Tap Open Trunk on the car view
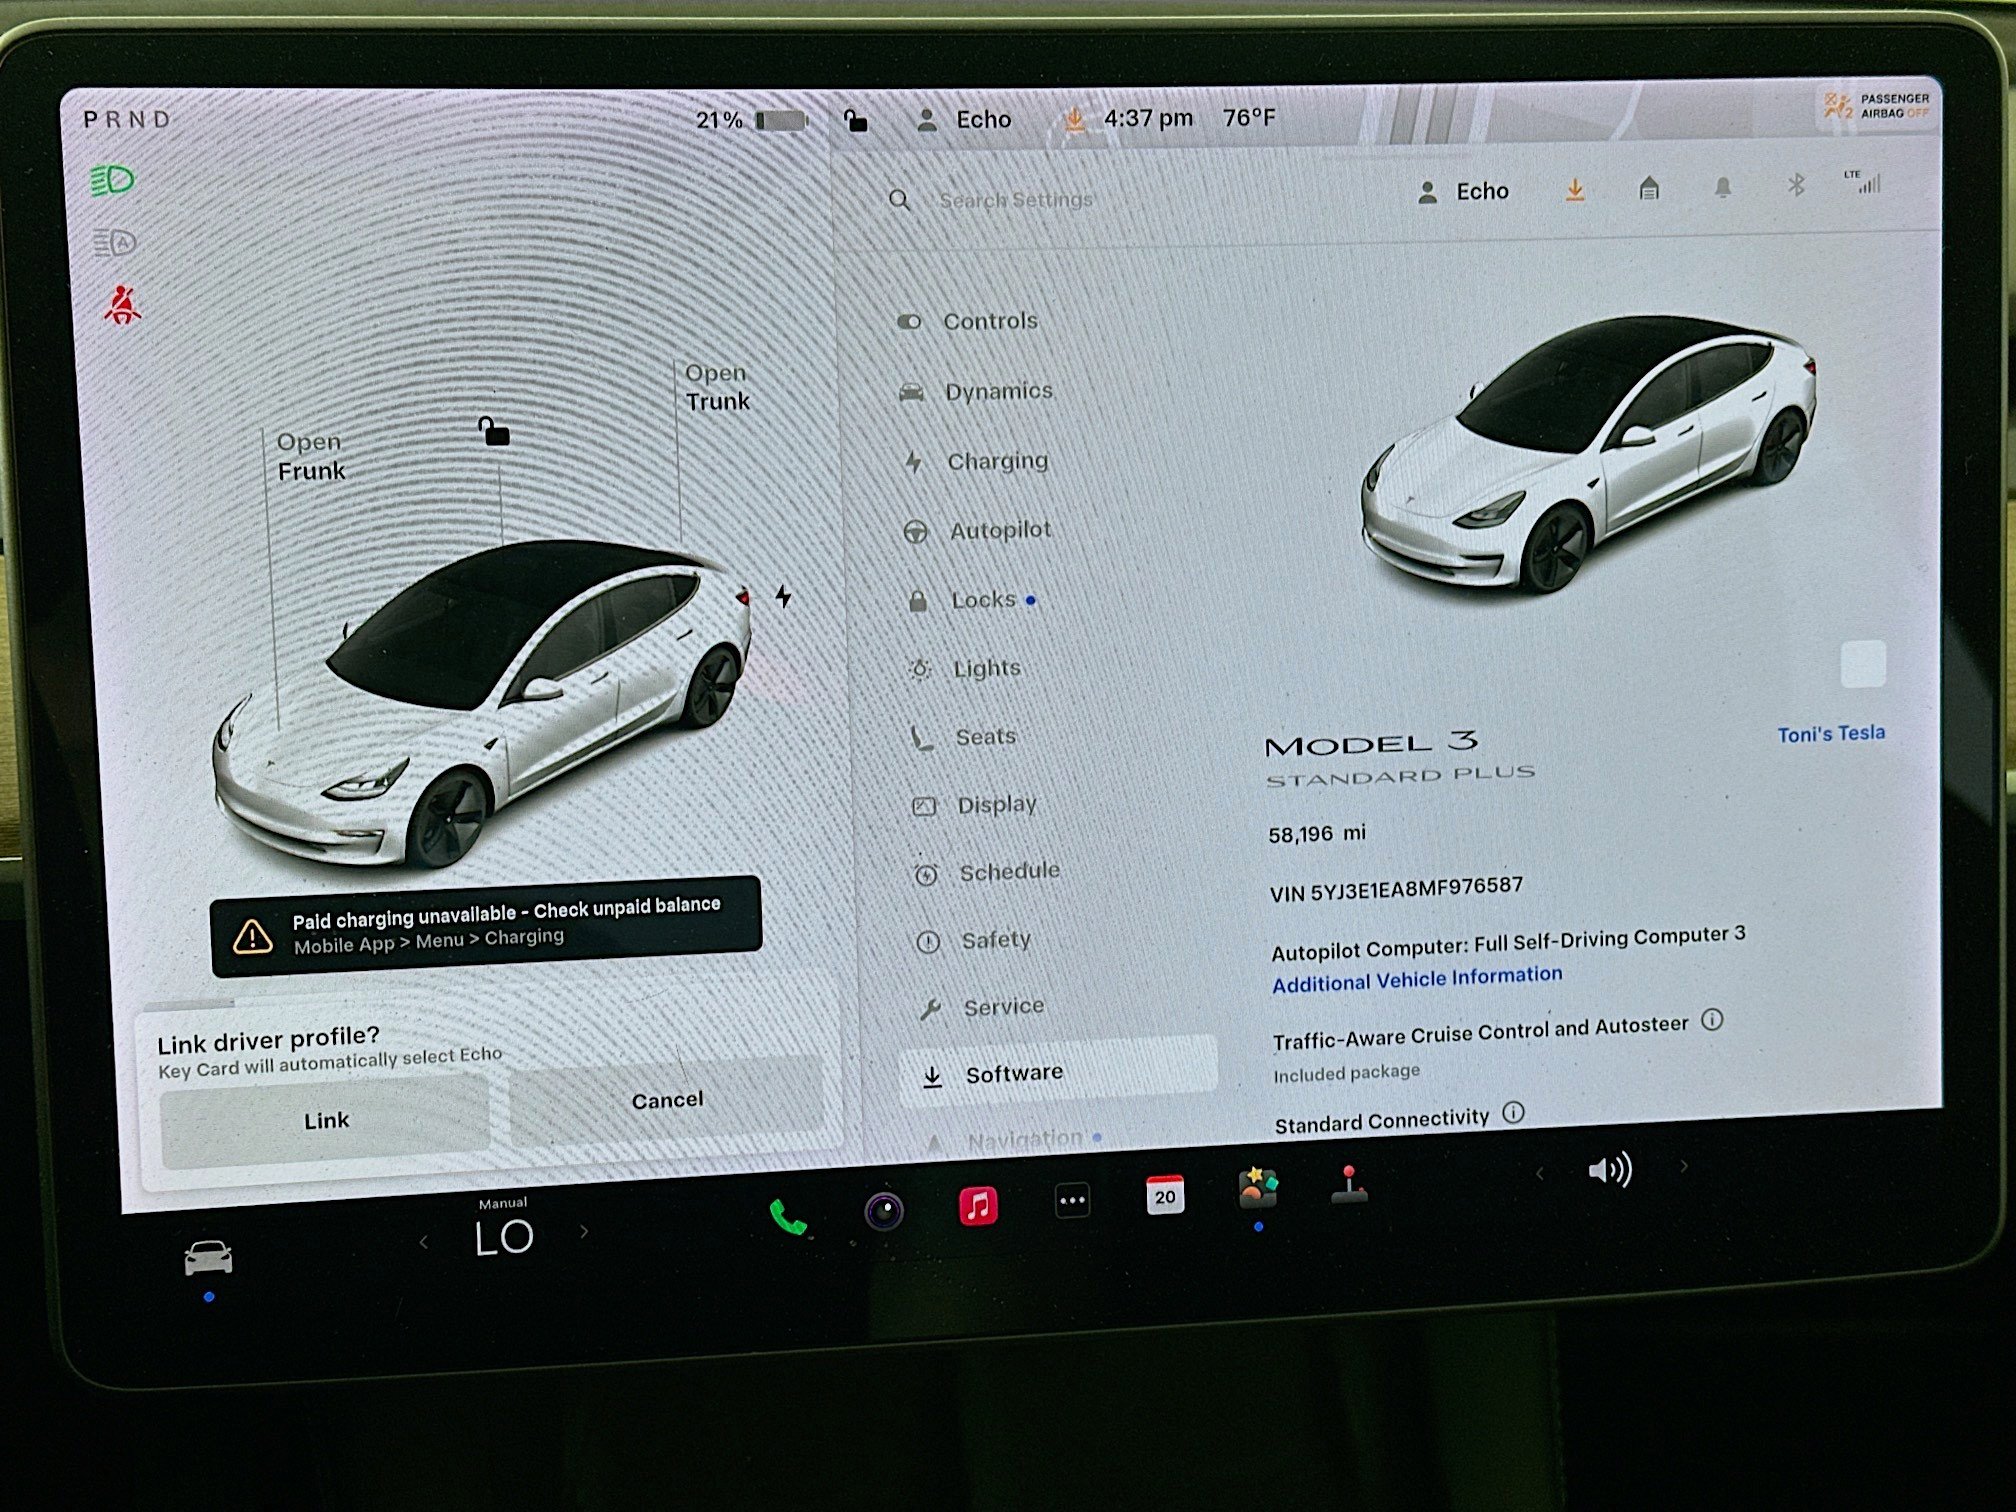The image size is (2016, 1512). (717, 387)
